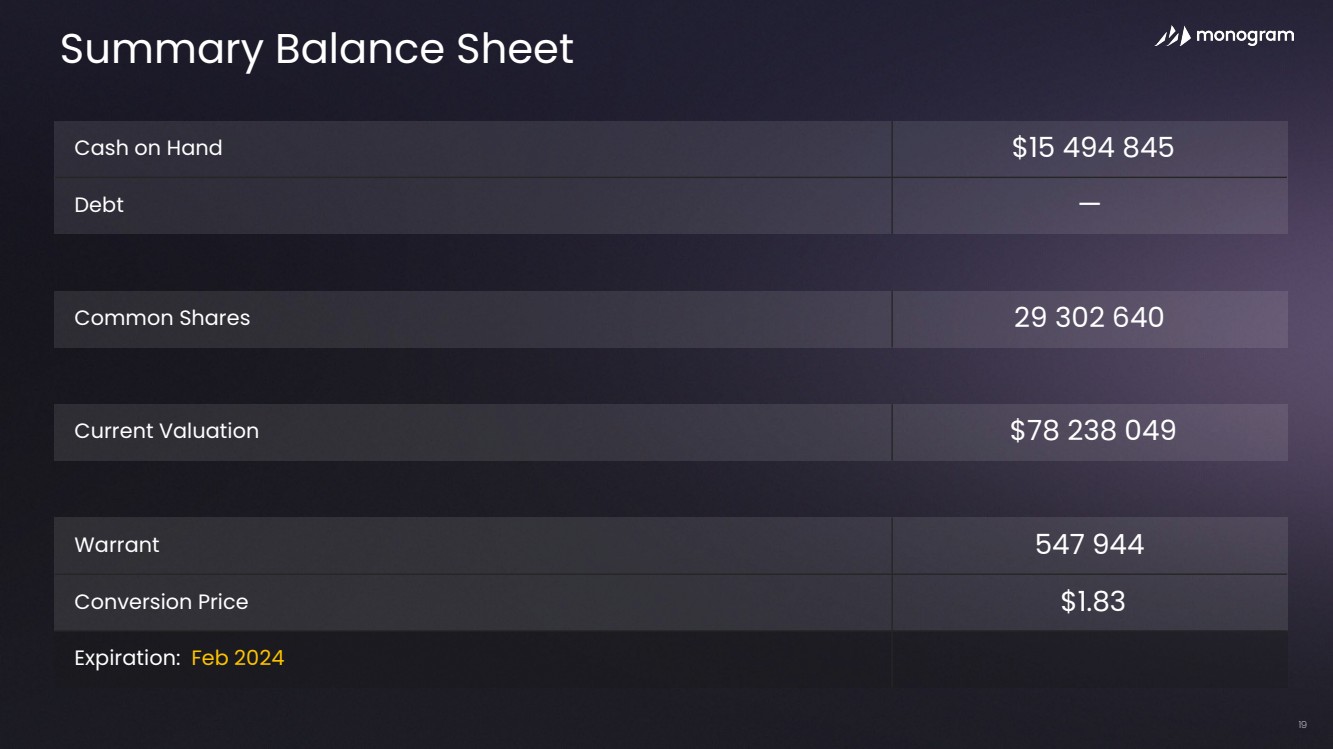Select the Debt row label

[99, 205]
